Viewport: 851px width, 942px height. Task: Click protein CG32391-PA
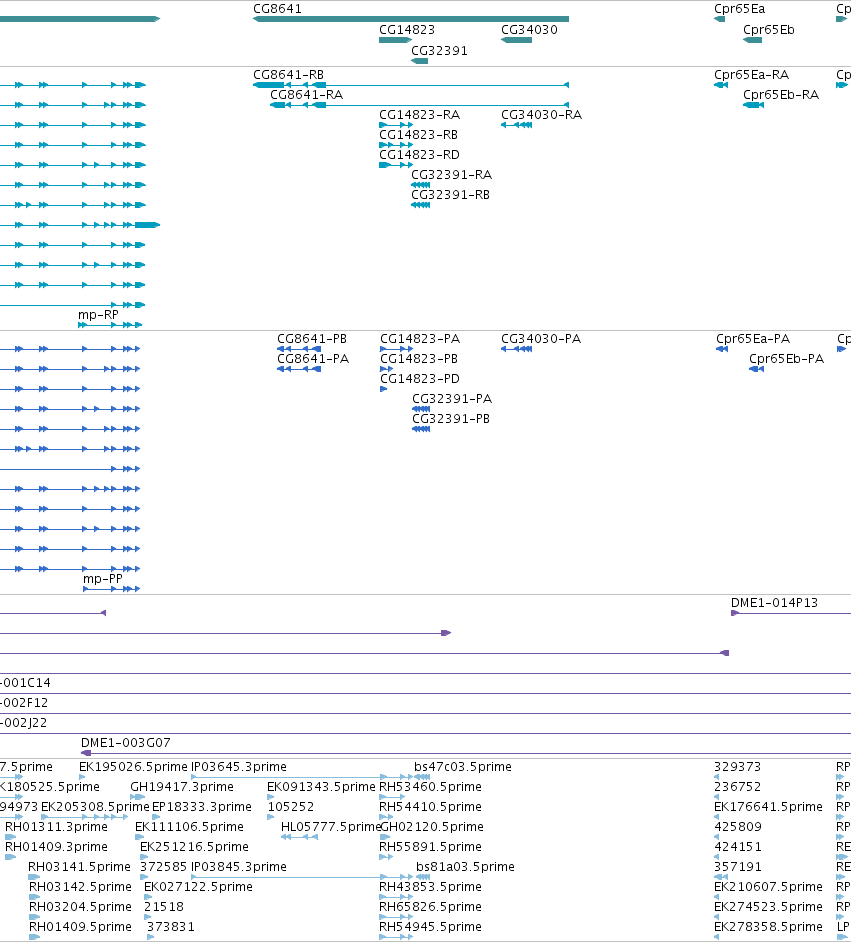tap(421, 409)
